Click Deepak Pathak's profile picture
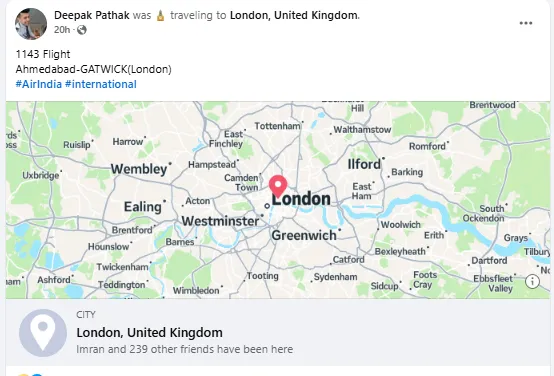Screen dimensions: 554x376 [31, 24]
